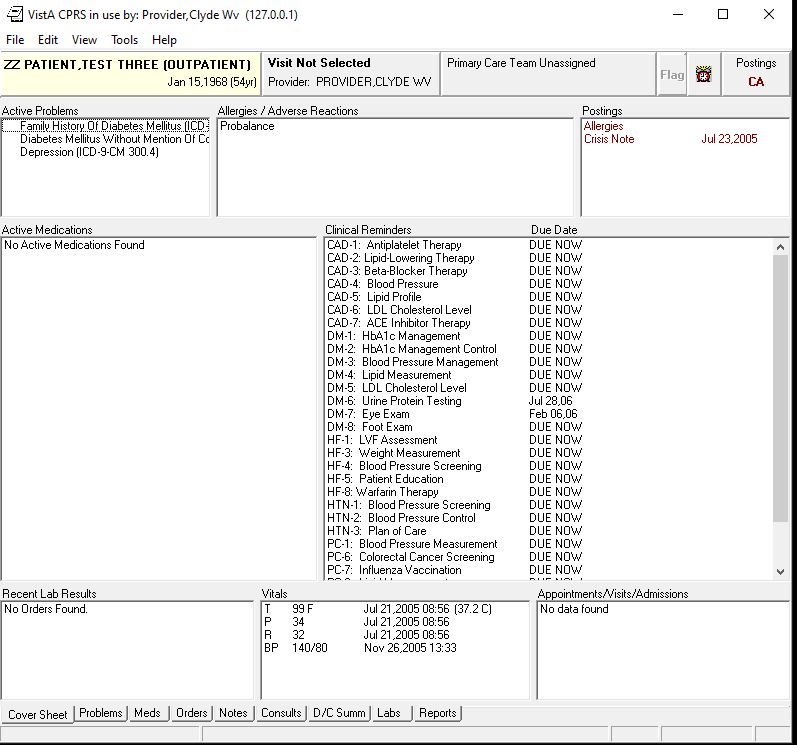Go to the Orders tab
This screenshot has width=797, height=745.
point(191,714)
